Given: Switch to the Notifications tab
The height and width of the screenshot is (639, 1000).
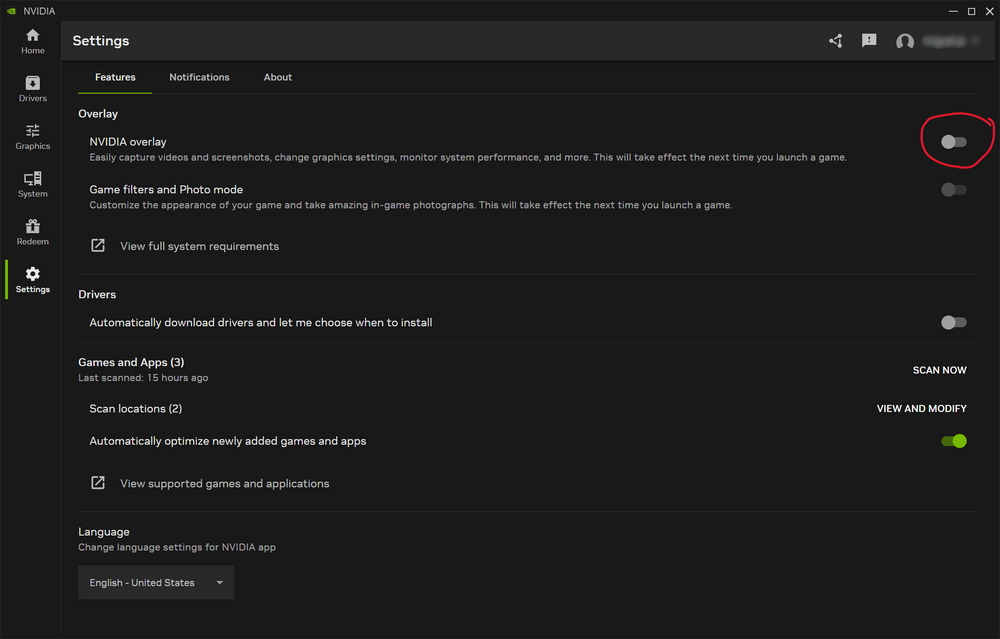Looking at the screenshot, I should tap(199, 77).
